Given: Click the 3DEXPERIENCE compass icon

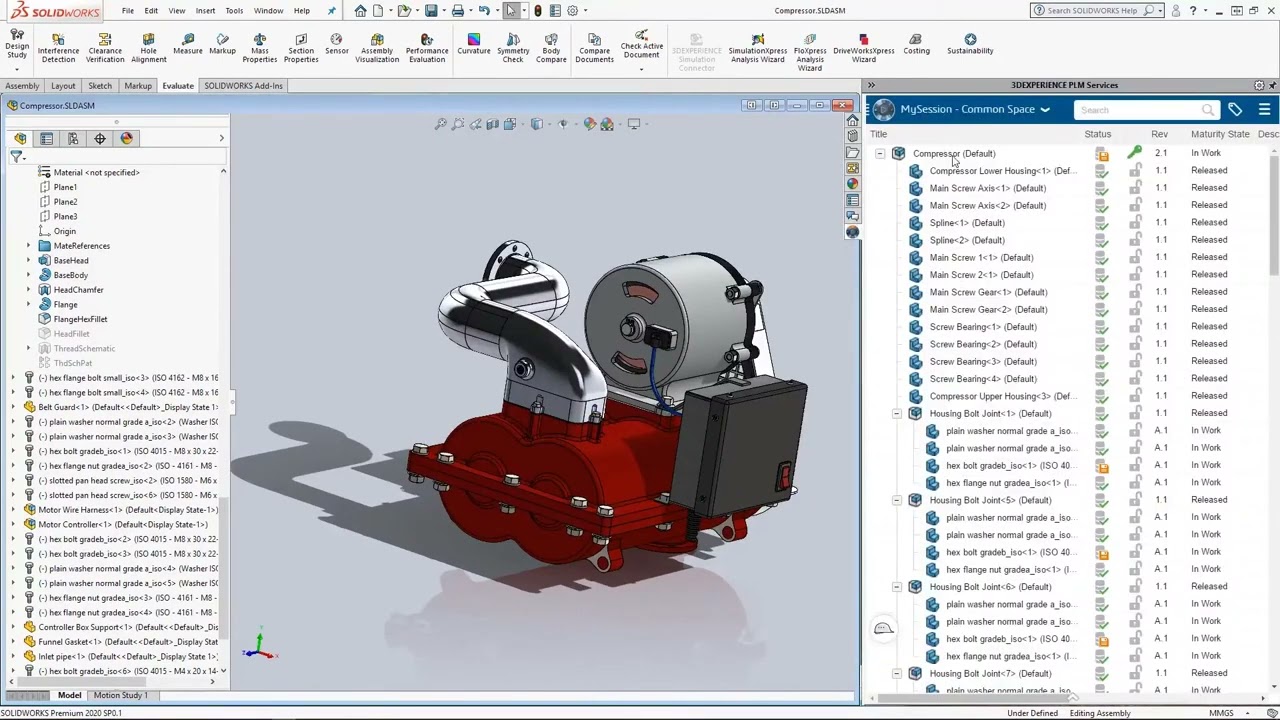Looking at the screenshot, I should tap(882, 110).
